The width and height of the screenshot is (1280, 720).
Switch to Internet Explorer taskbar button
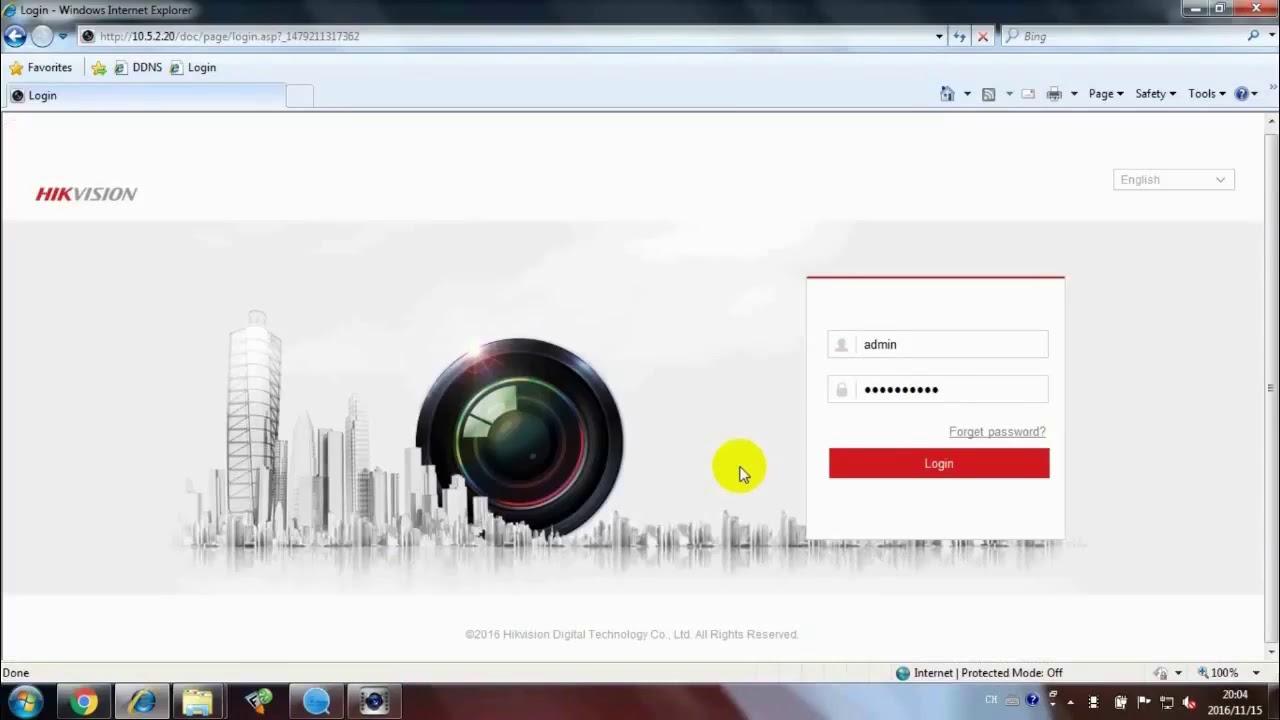[x=142, y=702]
